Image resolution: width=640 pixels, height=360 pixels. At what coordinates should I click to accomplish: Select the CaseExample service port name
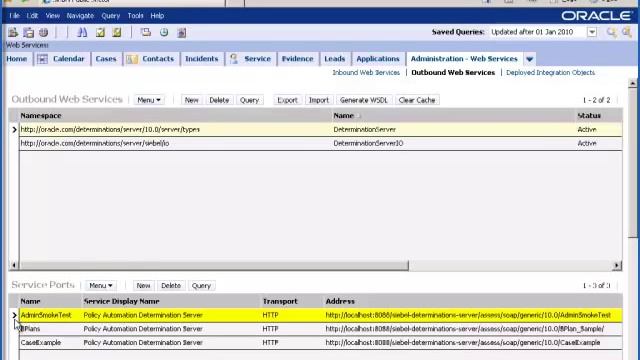[41, 343]
